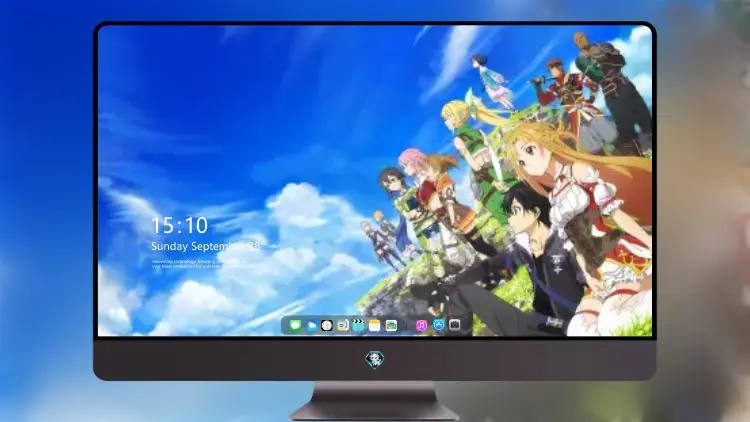The width and height of the screenshot is (750, 422).
Task: Click the 15:10 clock widget
Action: (179, 225)
